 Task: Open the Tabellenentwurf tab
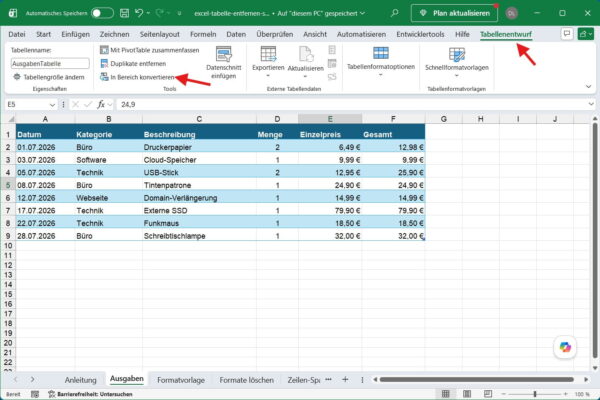tap(505, 34)
